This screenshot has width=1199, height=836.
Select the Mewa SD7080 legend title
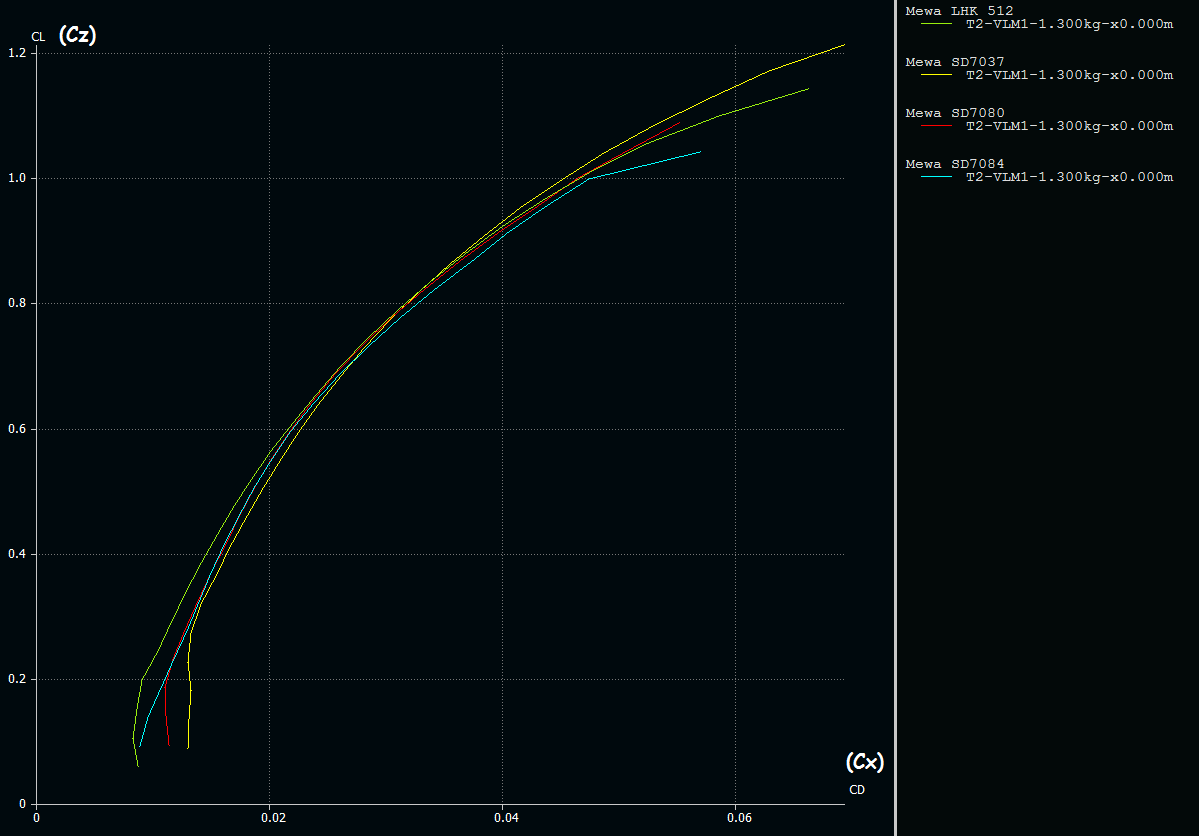pyautogui.click(x=955, y=113)
